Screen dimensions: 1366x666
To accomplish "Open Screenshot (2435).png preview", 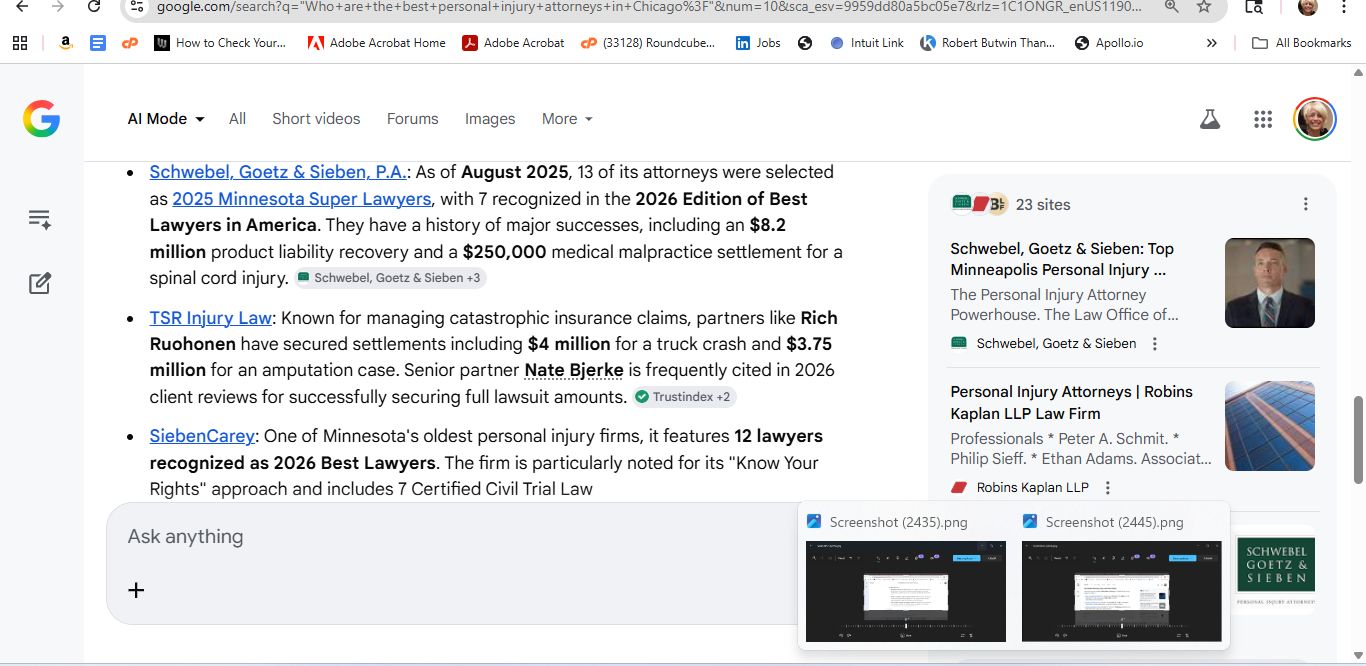I will tap(906, 579).
